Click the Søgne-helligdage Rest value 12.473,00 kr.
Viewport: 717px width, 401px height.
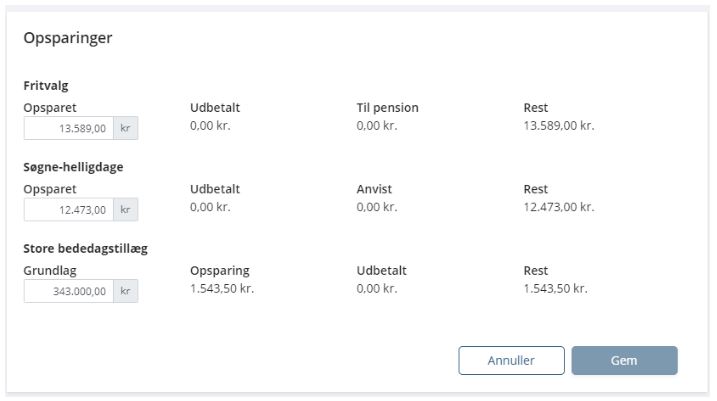(x=559, y=207)
